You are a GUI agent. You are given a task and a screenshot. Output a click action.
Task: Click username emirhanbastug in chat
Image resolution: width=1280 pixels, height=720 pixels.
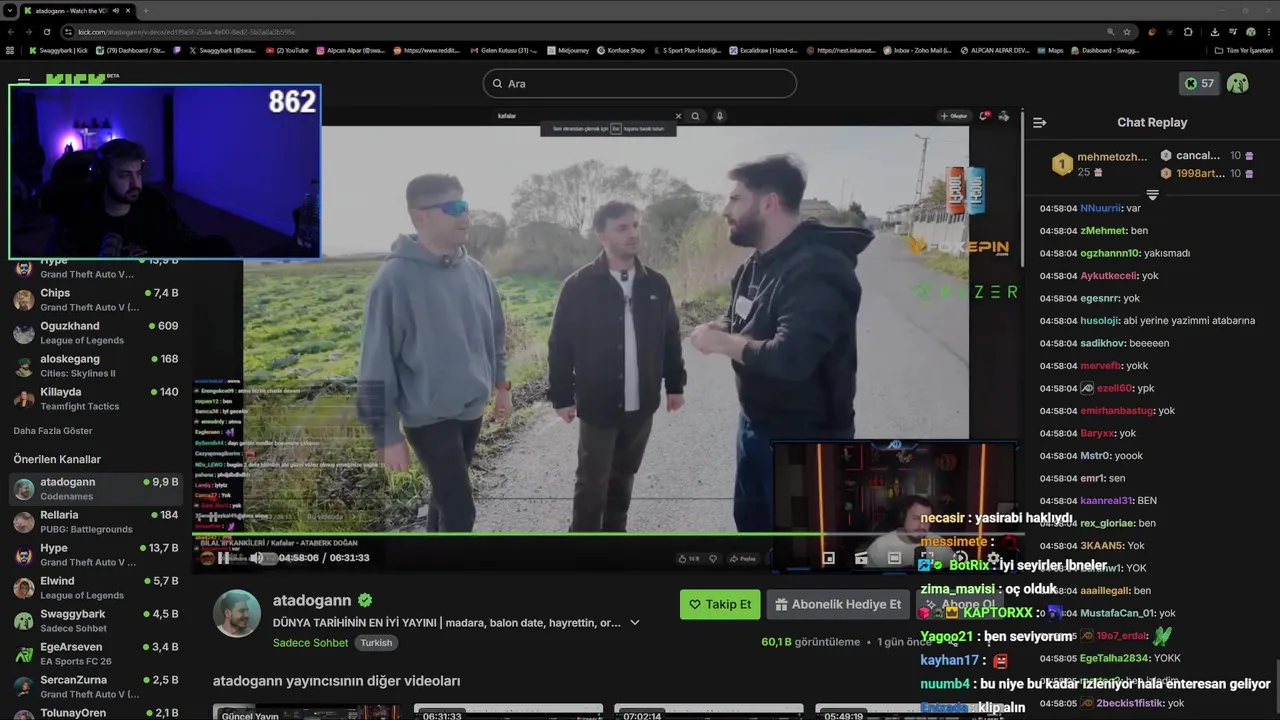1117,411
